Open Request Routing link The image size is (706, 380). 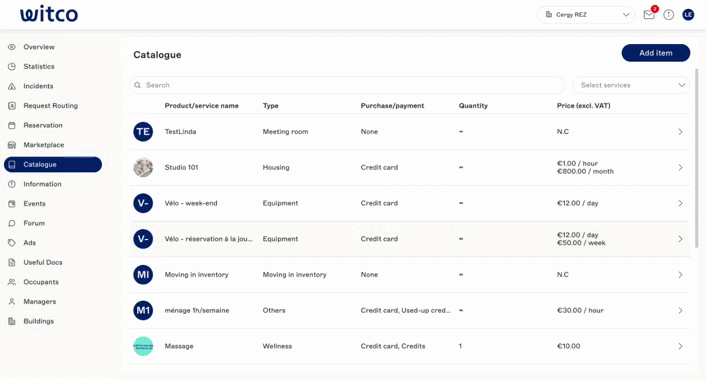(x=50, y=106)
